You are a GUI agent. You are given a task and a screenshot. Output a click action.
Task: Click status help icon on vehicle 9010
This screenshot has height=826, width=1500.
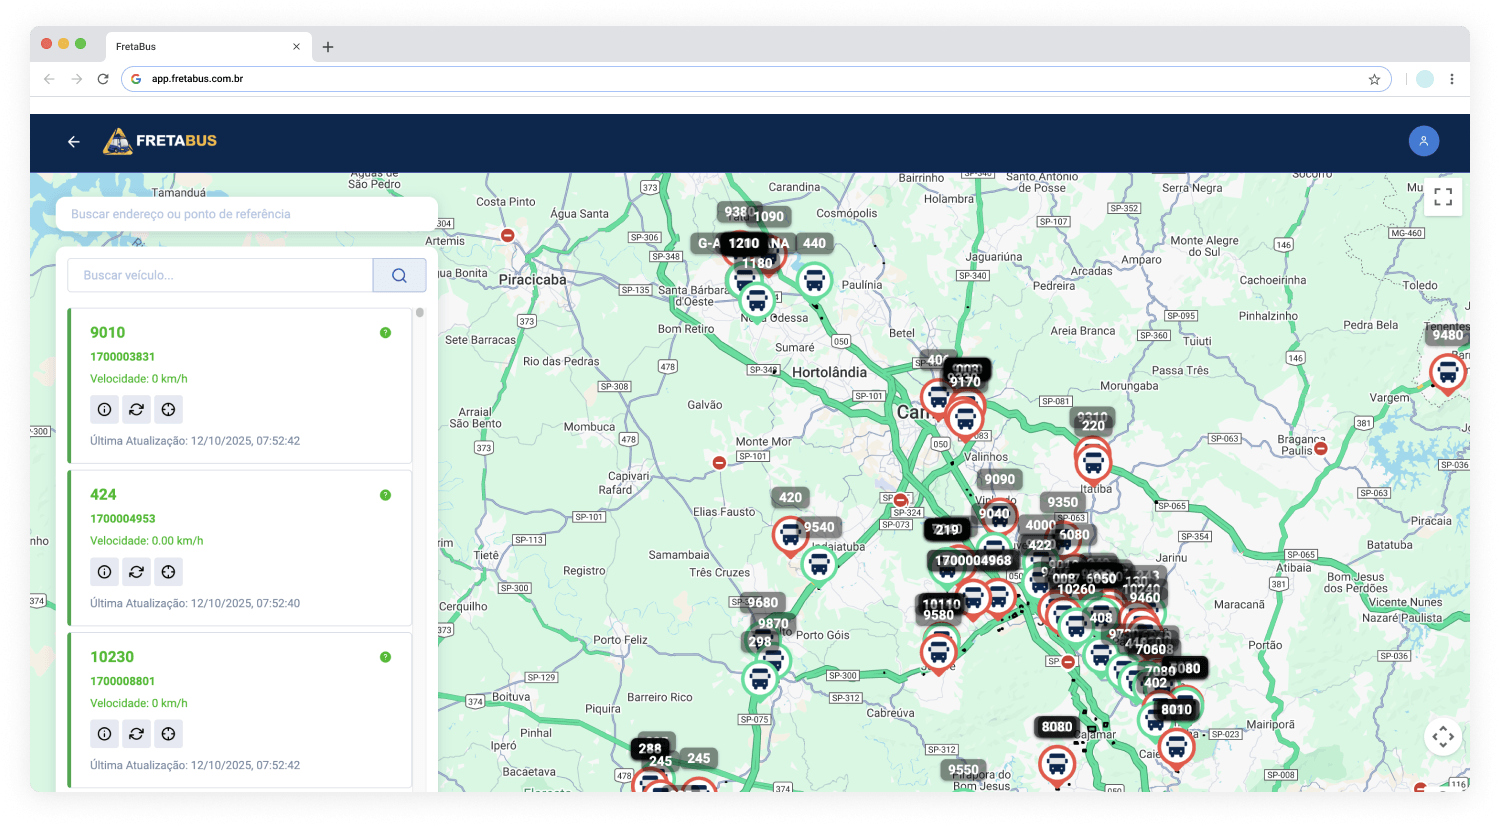tap(385, 333)
